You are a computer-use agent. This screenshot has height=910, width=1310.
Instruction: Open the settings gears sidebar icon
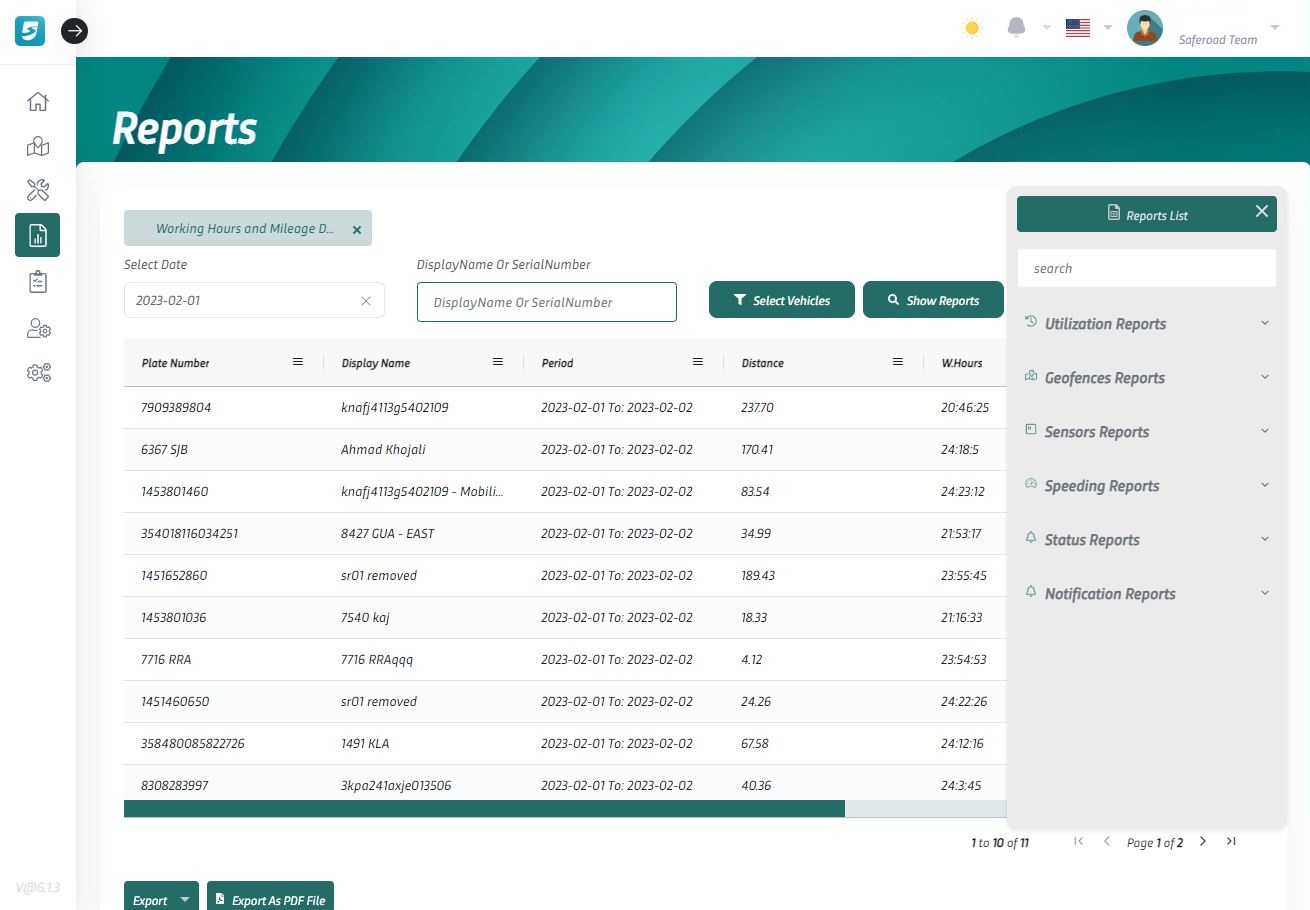point(38,373)
